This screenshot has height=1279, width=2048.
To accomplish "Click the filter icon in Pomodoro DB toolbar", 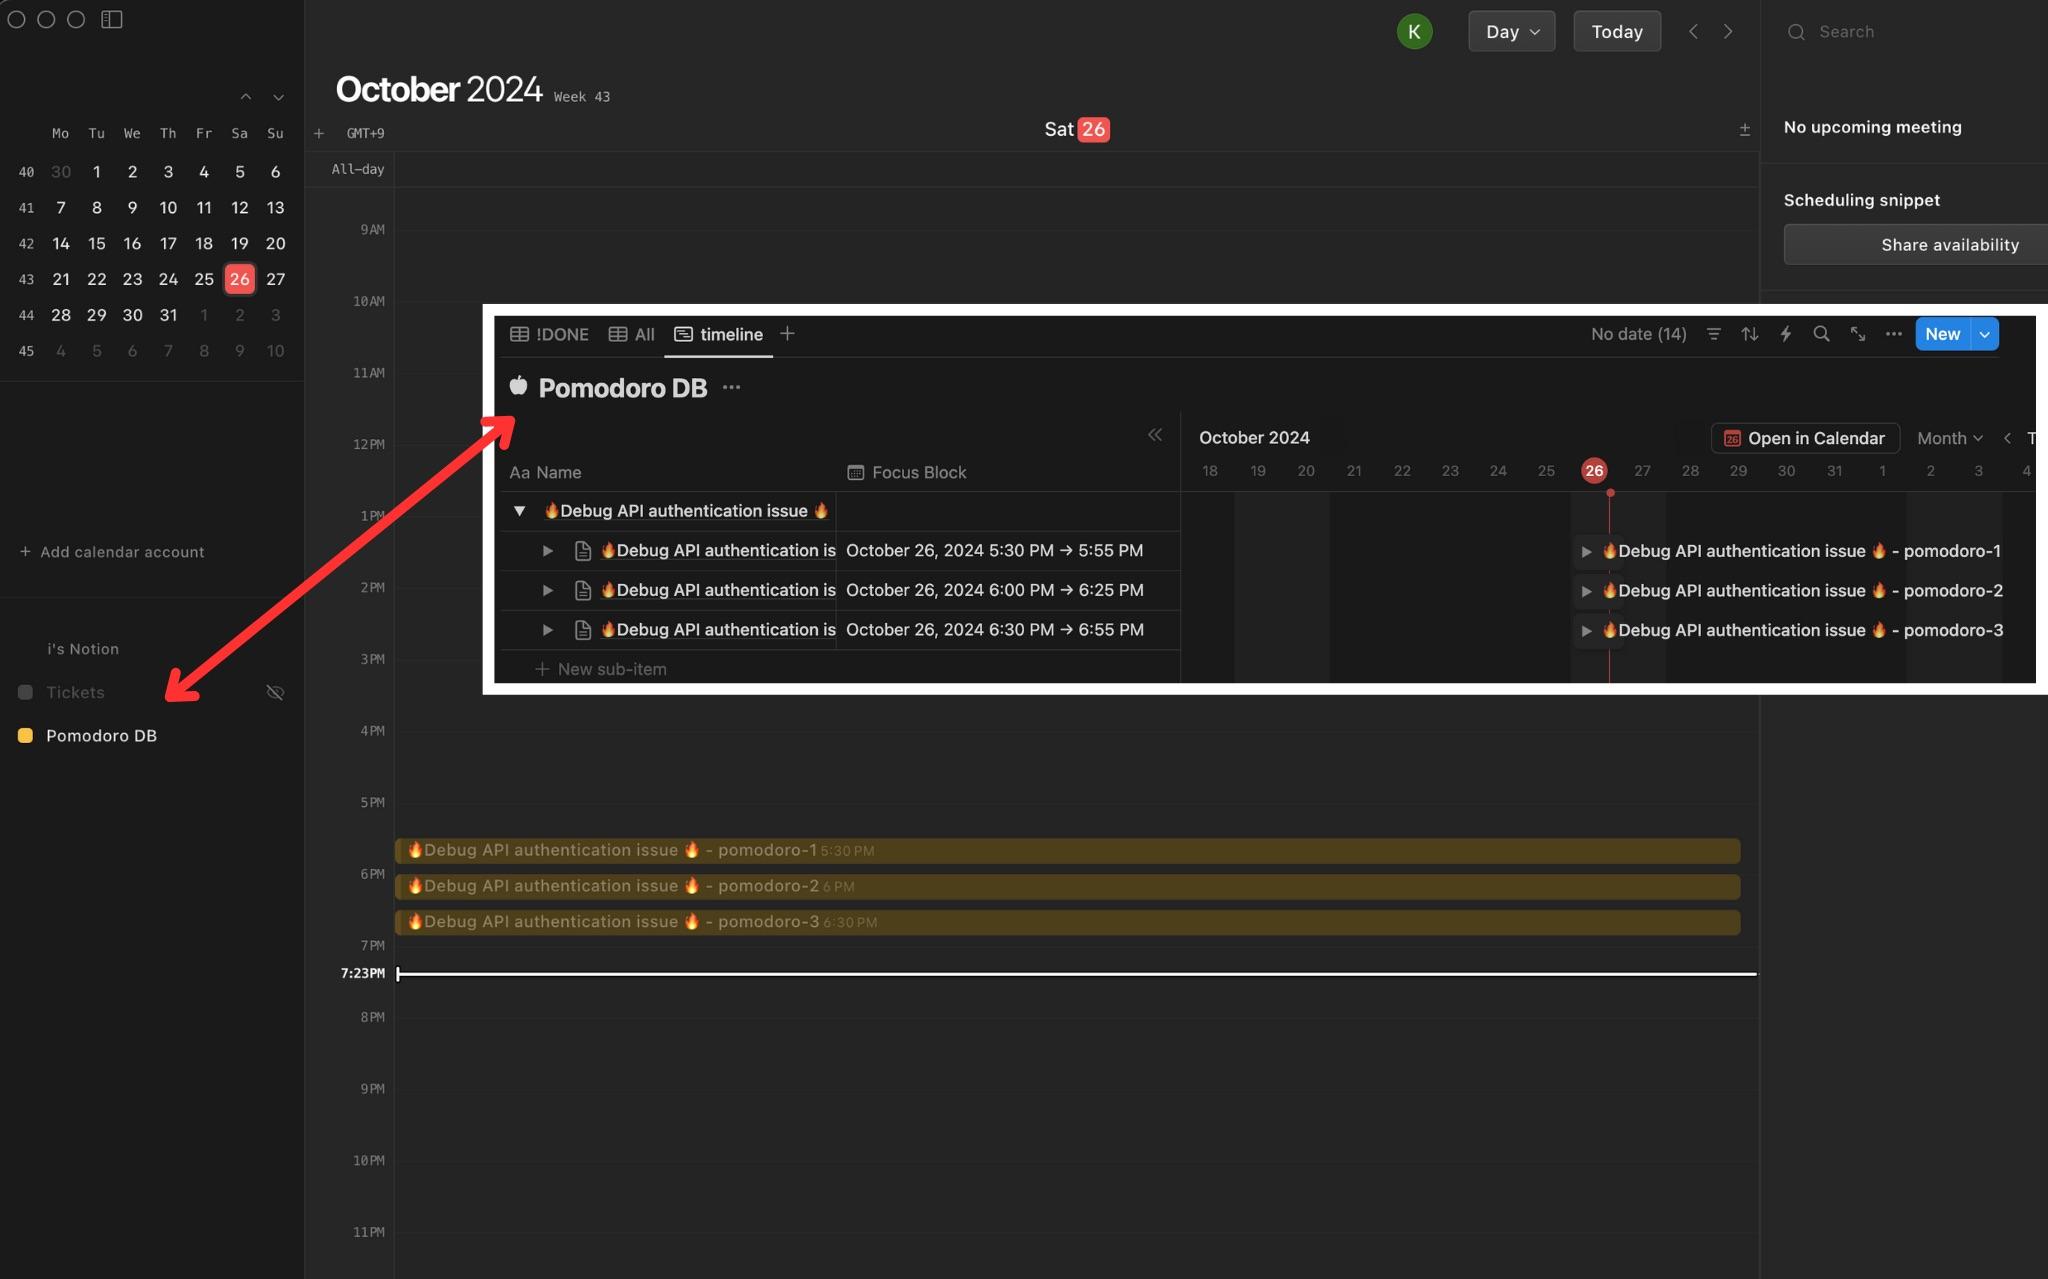I will coord(1714,334).
